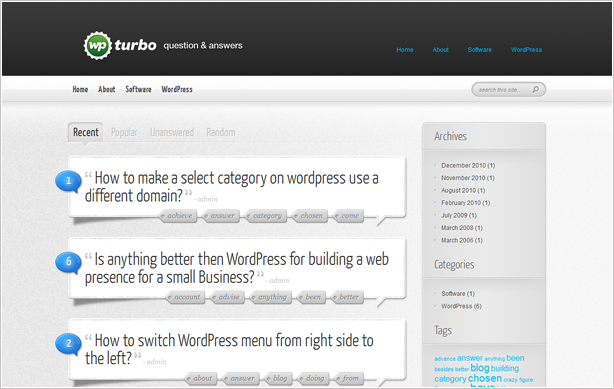614x389 pixels.
Task: Open the December 2010 archive
Action: tap(468, 165)
